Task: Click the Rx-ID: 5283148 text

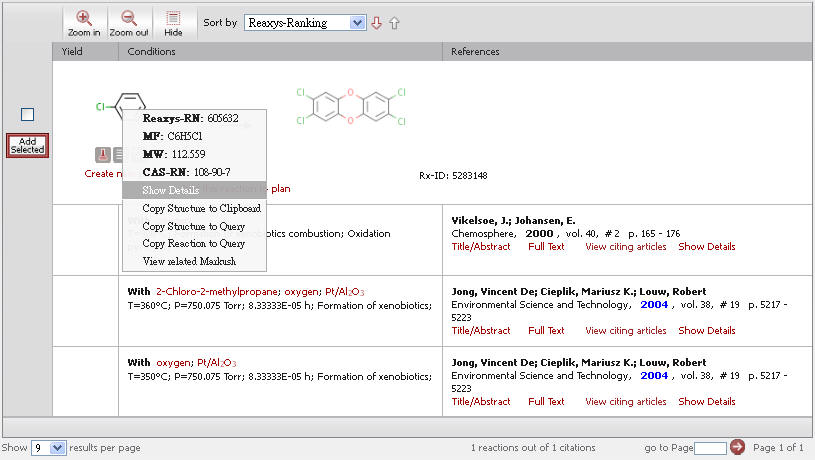Action: [x=453, y=176]
